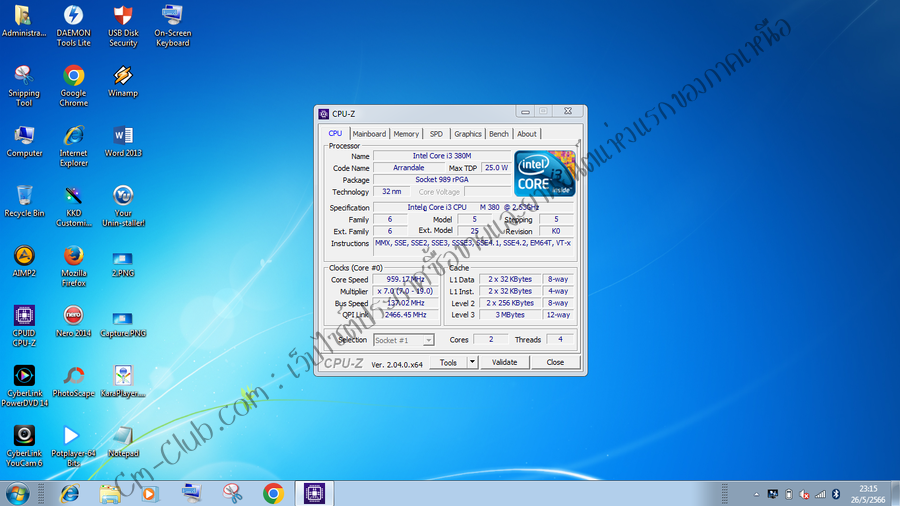Click the Instructions list field
900x506 pixels.
coord(473,248)
